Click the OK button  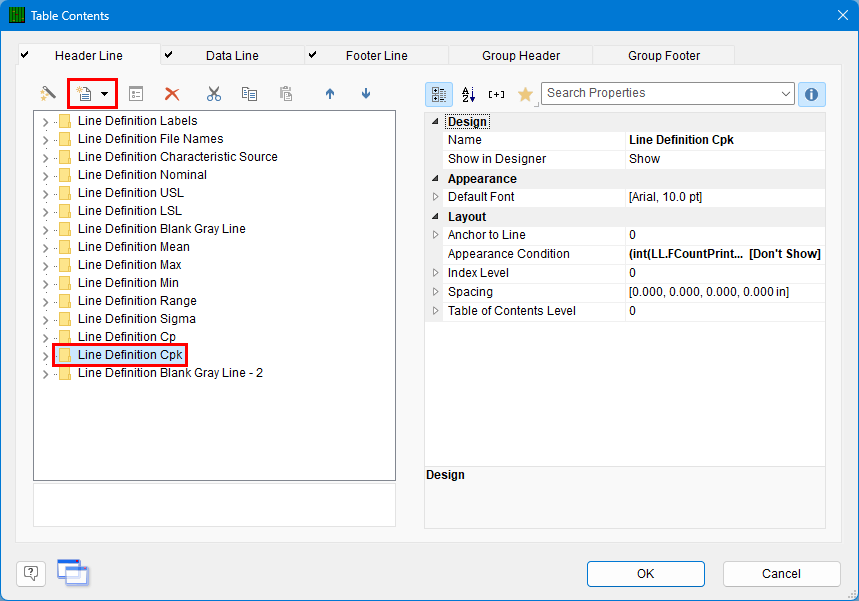(x=645, y=574)
